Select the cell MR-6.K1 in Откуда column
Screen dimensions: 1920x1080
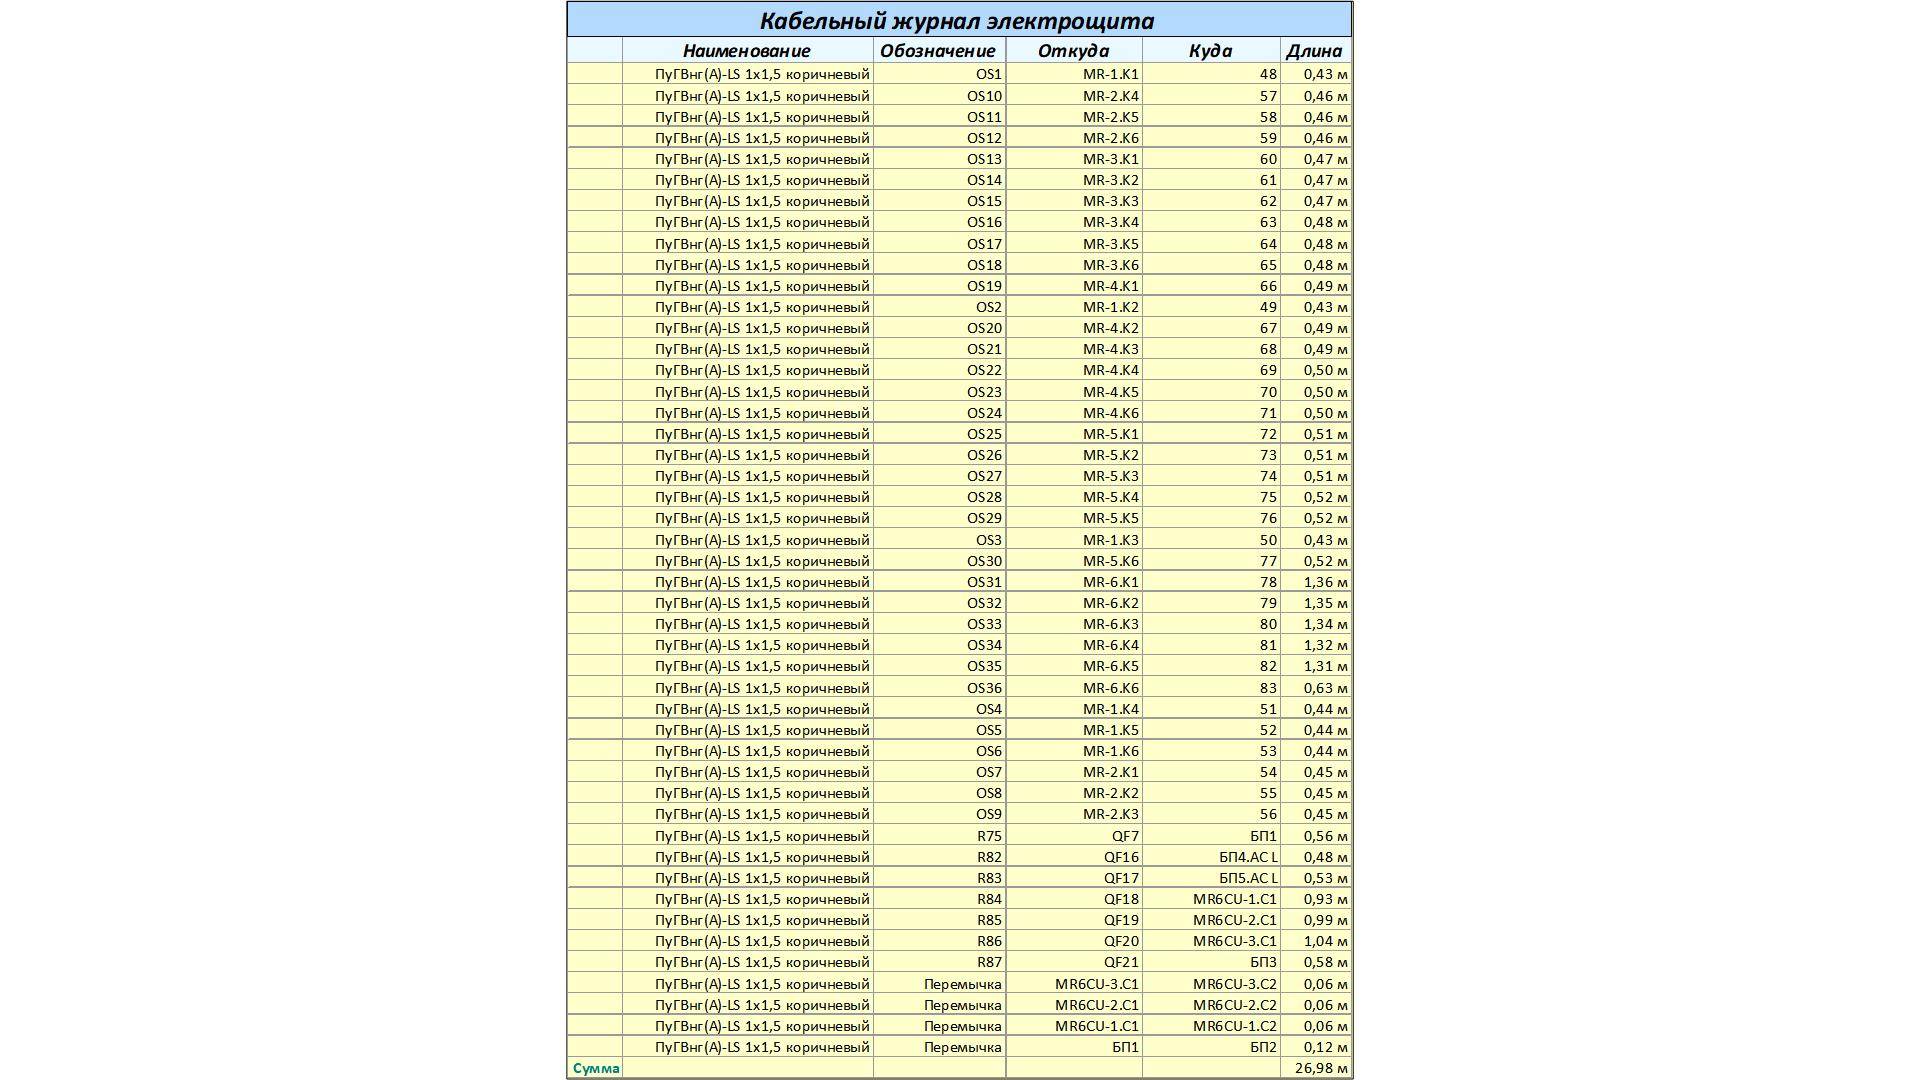click(1110, 582)
